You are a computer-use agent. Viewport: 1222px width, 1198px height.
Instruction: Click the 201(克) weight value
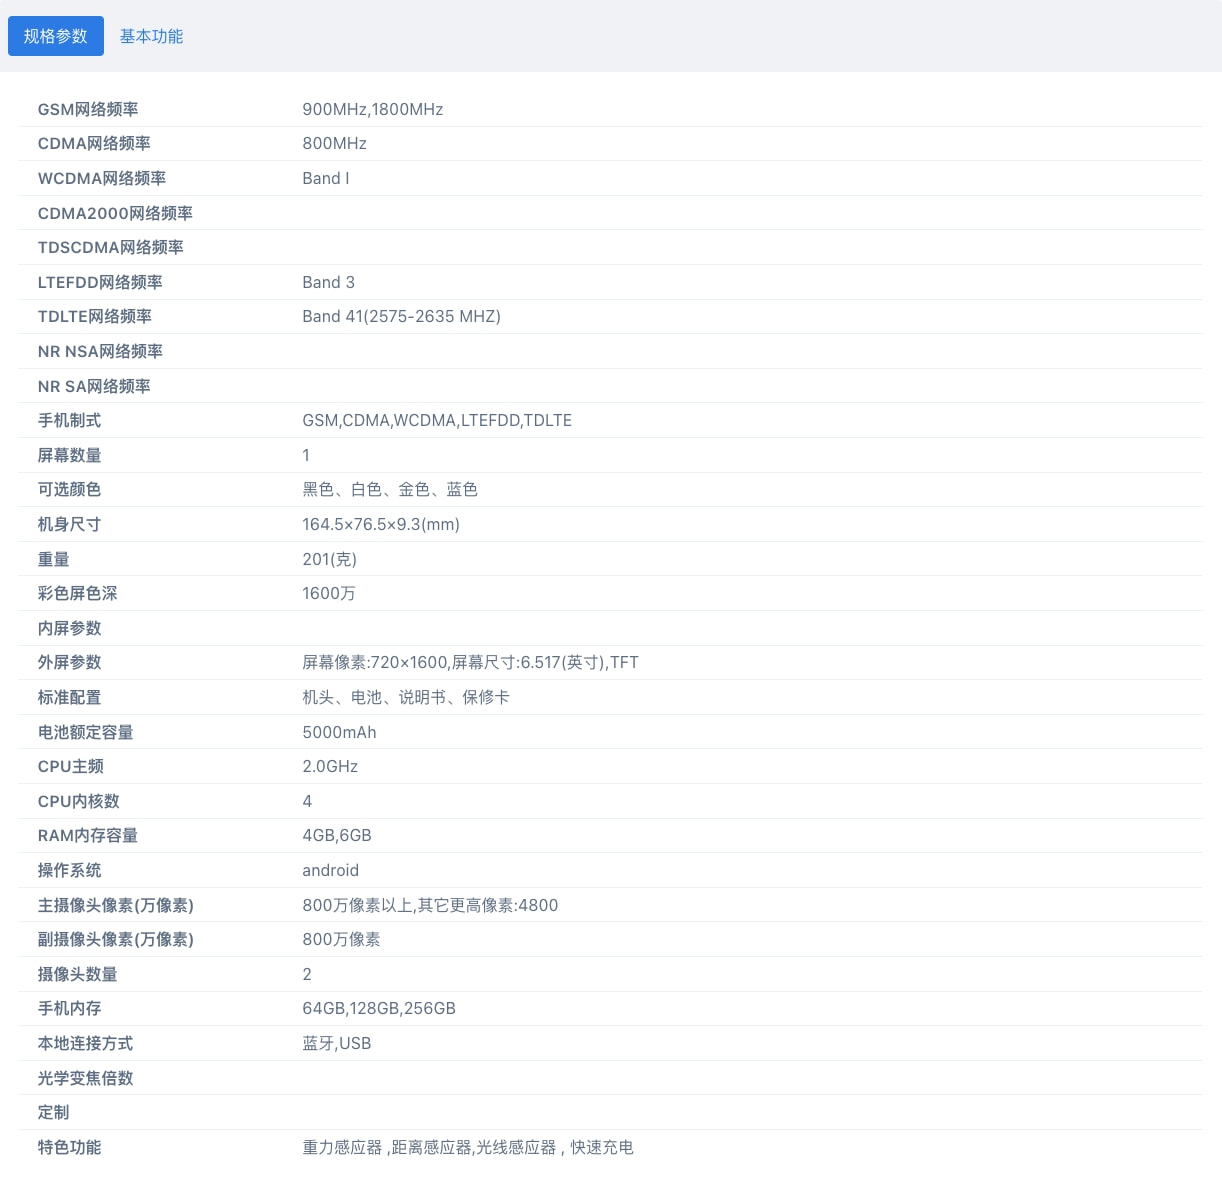329,559
